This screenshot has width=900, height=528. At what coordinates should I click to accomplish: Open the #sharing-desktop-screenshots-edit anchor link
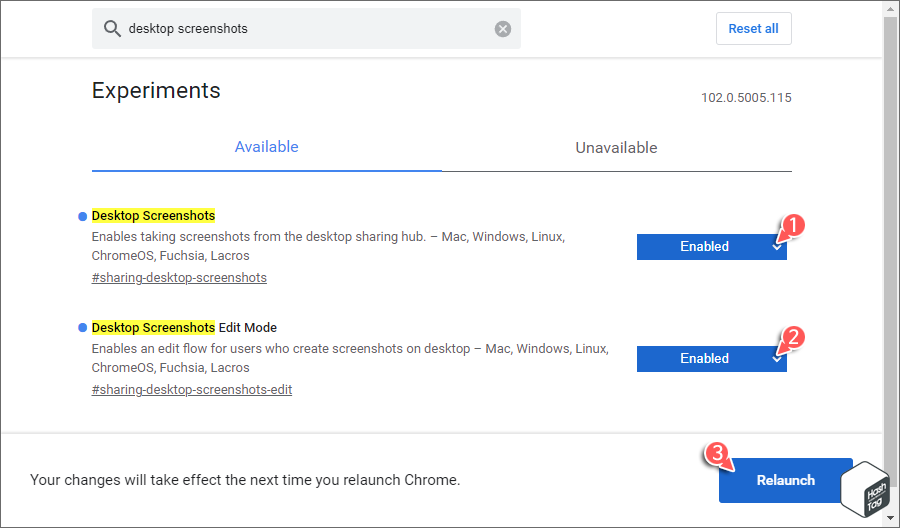tap(192, 390)
